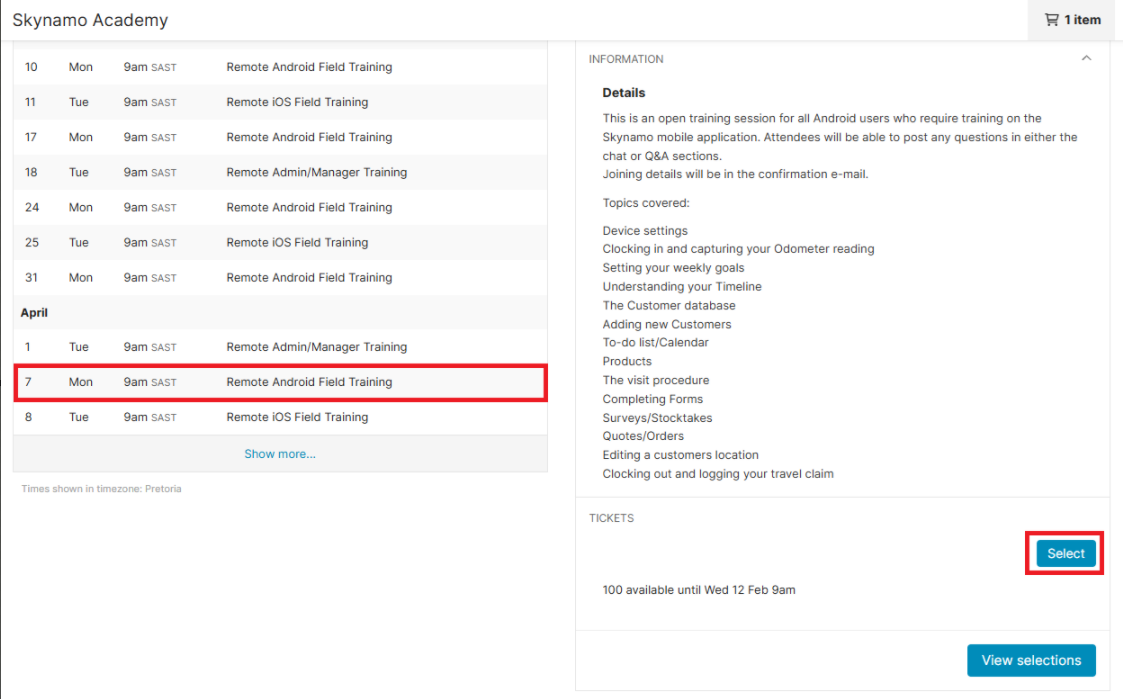Screen dimensions: 1123x699
Task: Open the shopping cart with 1 item
Action: 1073,20
